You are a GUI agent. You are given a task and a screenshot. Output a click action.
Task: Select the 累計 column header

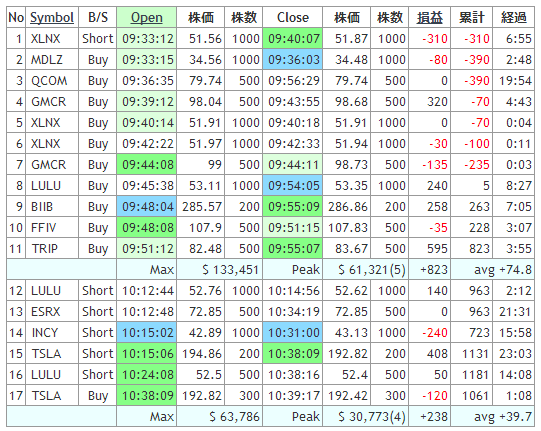(472, 17)
